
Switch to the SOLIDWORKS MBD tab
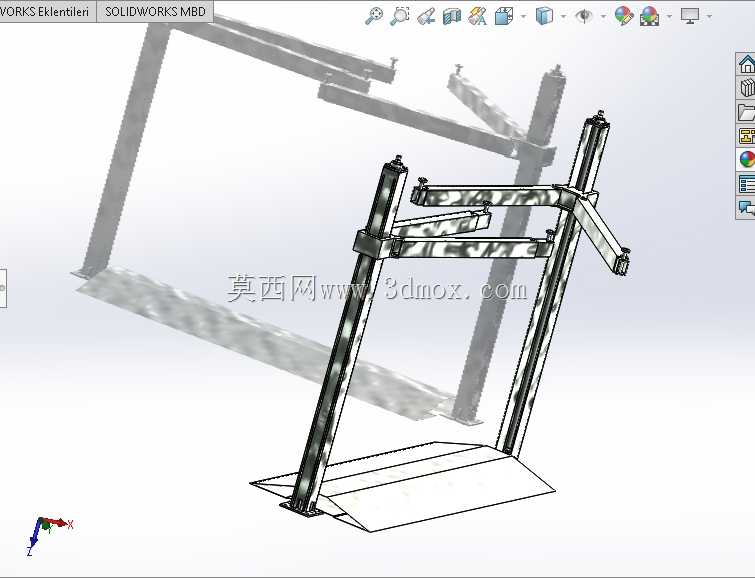tap(155, 11)
